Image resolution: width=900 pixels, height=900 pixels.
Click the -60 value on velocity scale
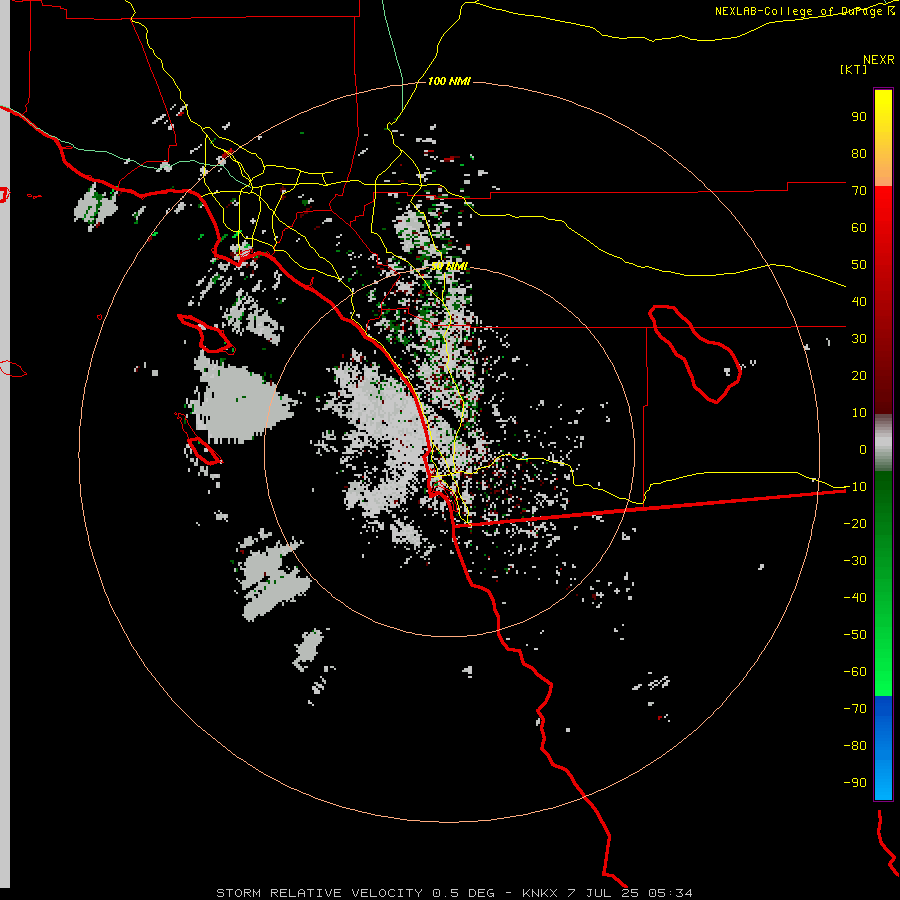[x=855, y=672]
